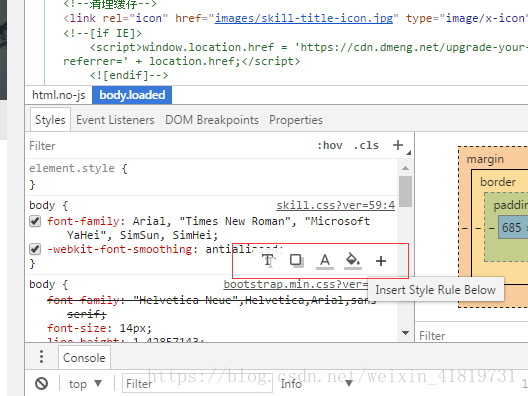Click the 685 content size in box model
This screenshot has width=528, height=396.
pos(513,228)
